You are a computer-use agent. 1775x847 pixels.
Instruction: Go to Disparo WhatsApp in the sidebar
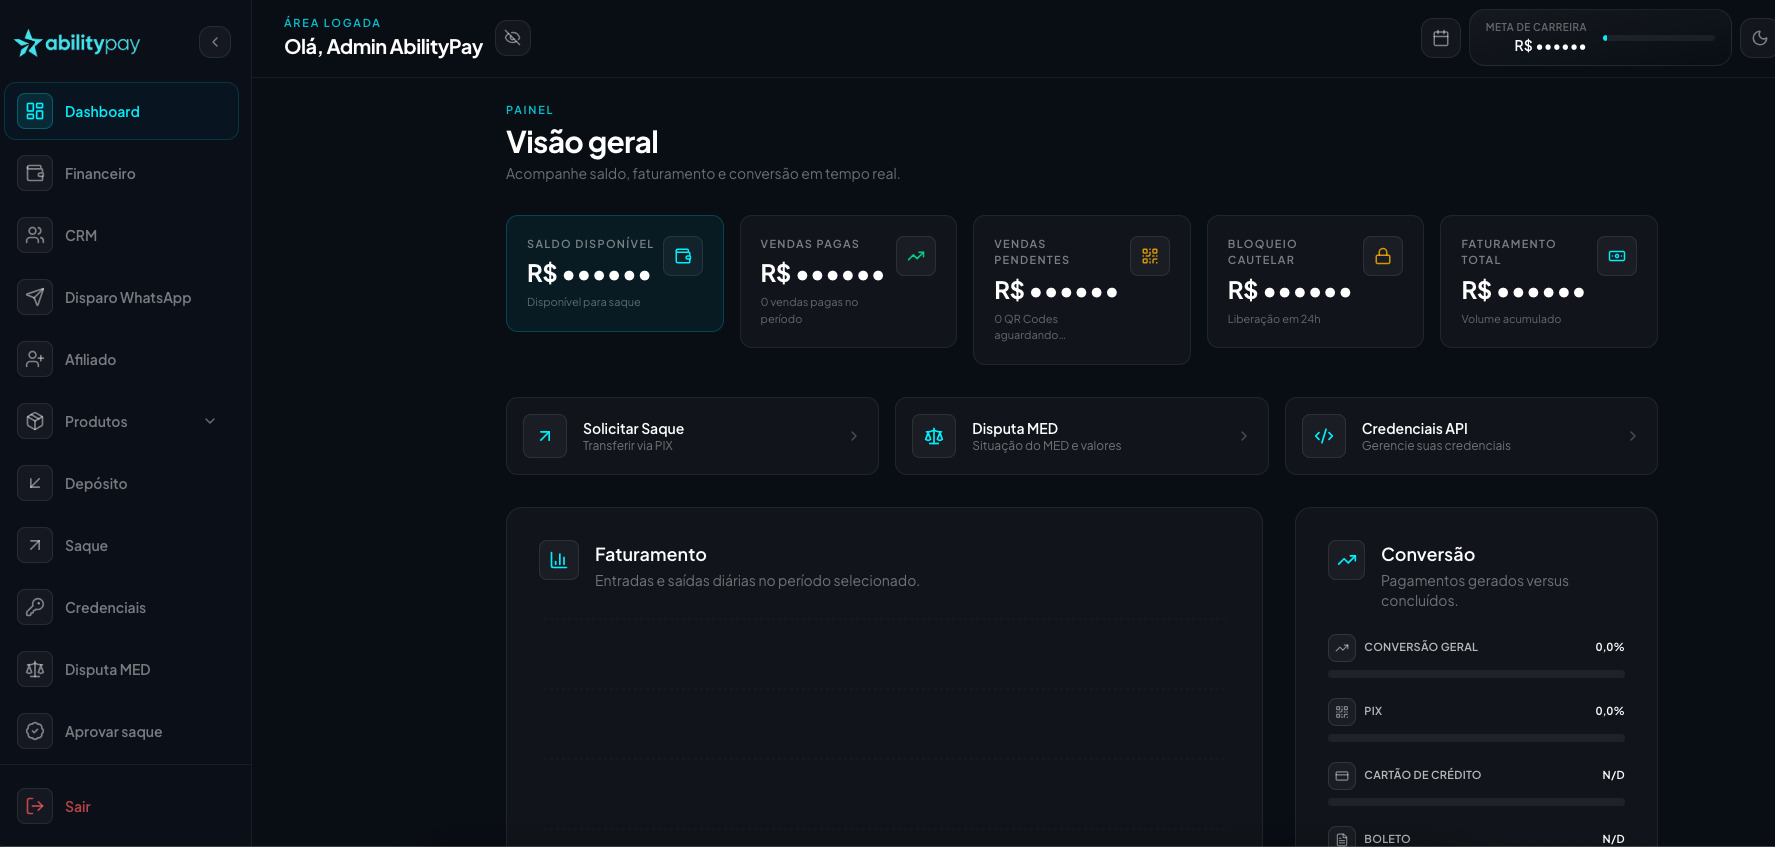coord(121,297)
